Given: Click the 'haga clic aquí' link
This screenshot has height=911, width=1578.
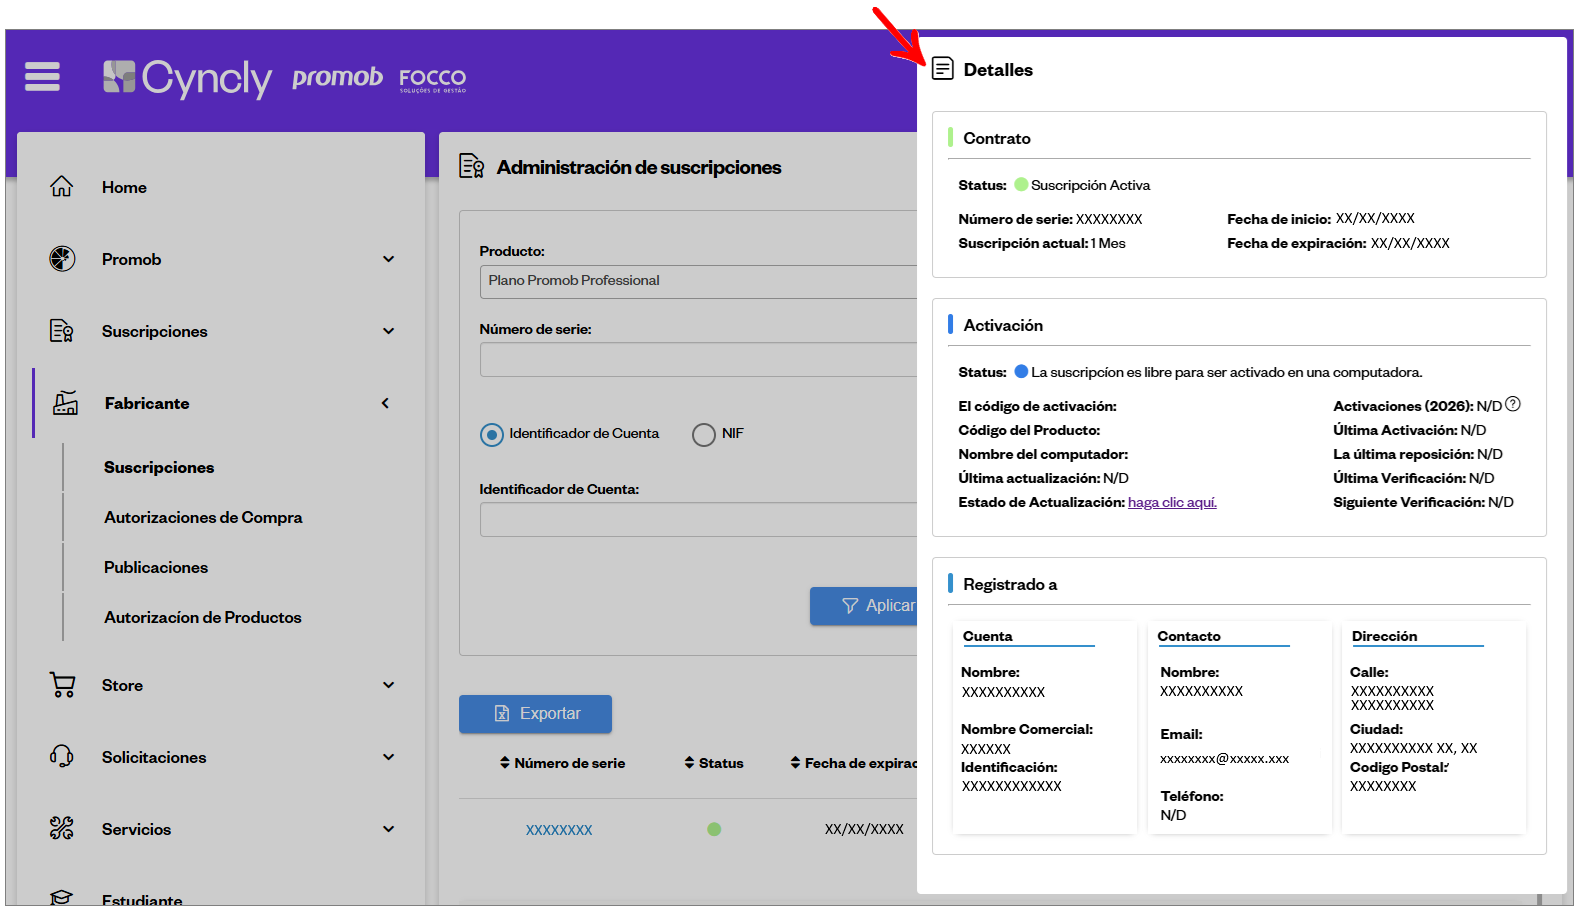Looking at the screenshot, I should 1172,502.
